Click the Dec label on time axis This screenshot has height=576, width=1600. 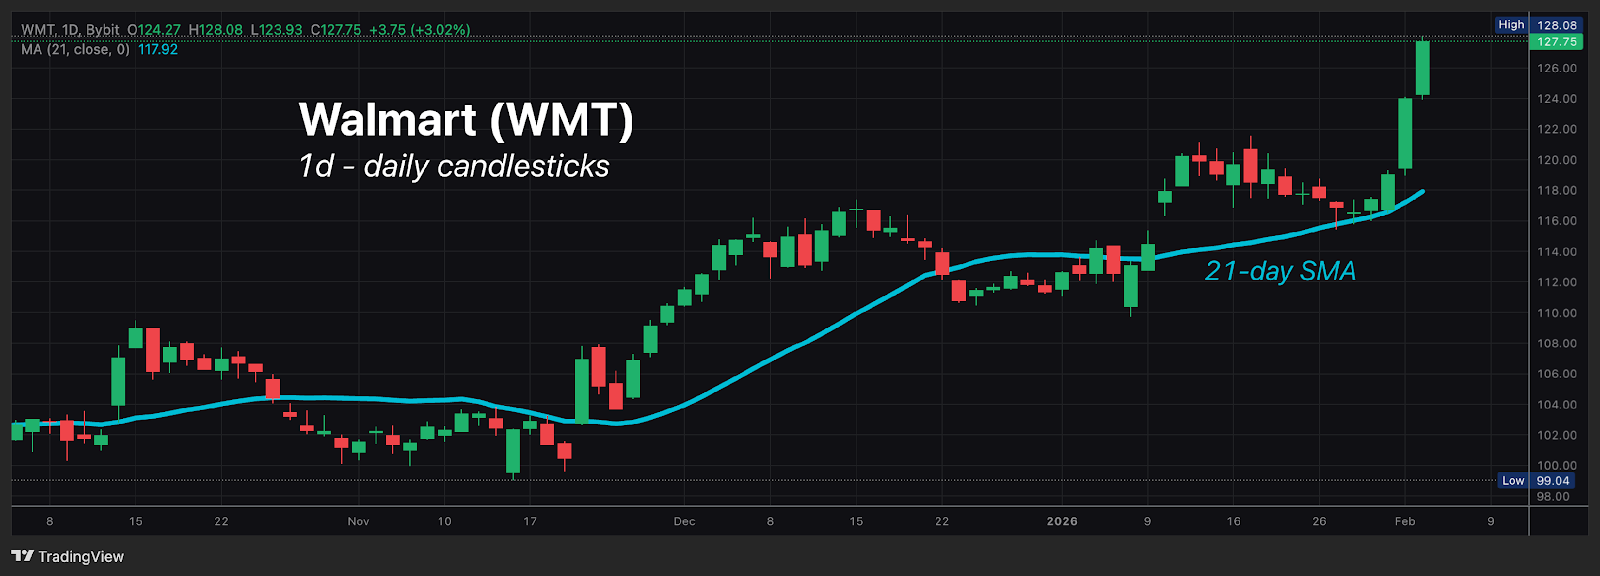[684, 521]
